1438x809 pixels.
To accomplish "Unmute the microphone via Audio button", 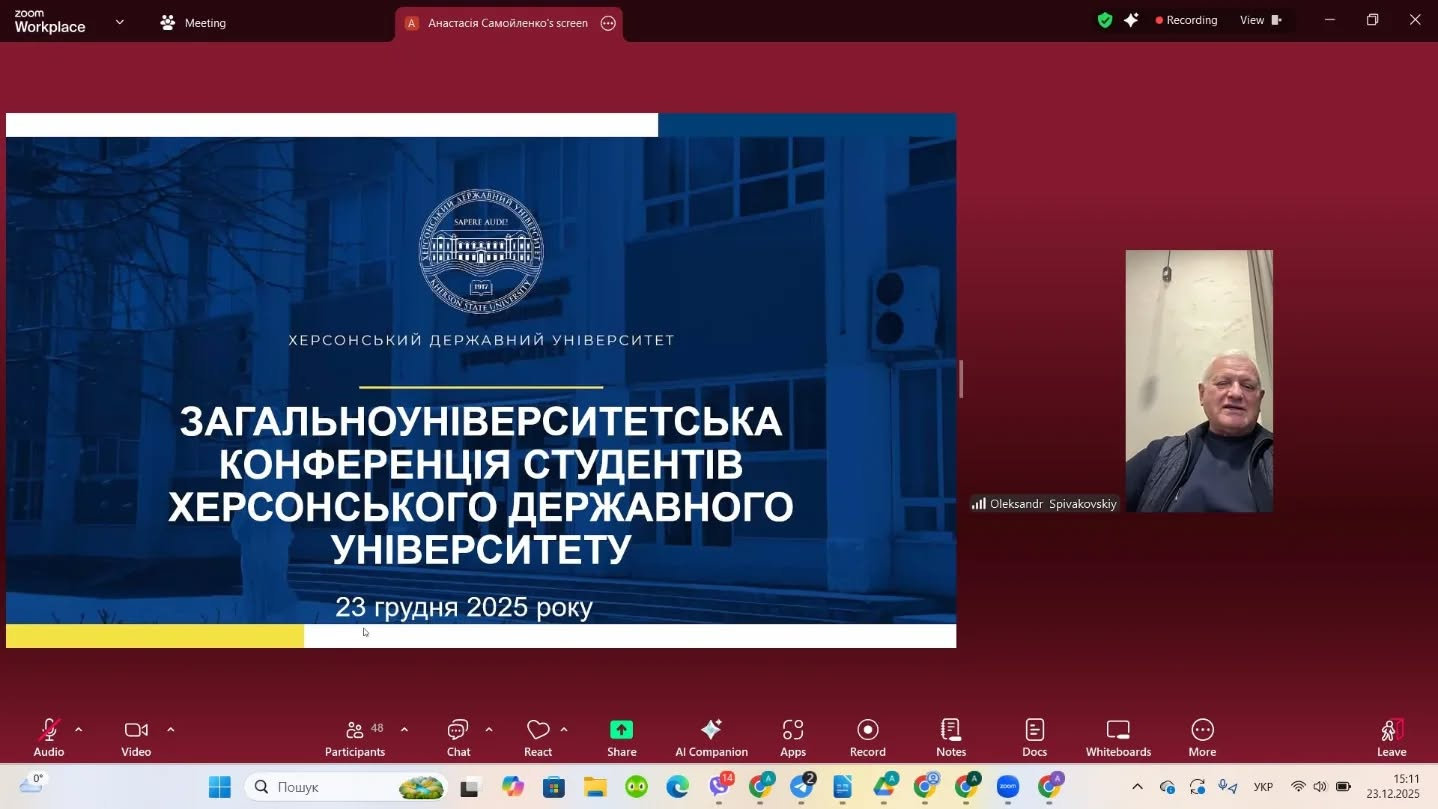I will [x=48, y=738].
